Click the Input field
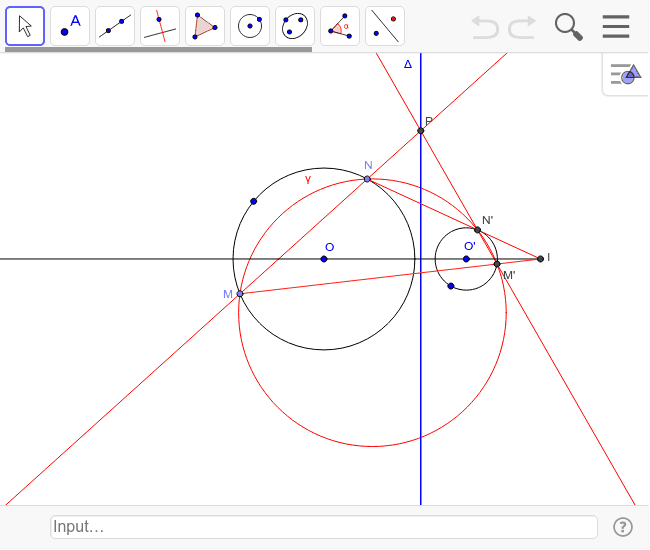Screen dimensions: 650x550 point(324,527)
